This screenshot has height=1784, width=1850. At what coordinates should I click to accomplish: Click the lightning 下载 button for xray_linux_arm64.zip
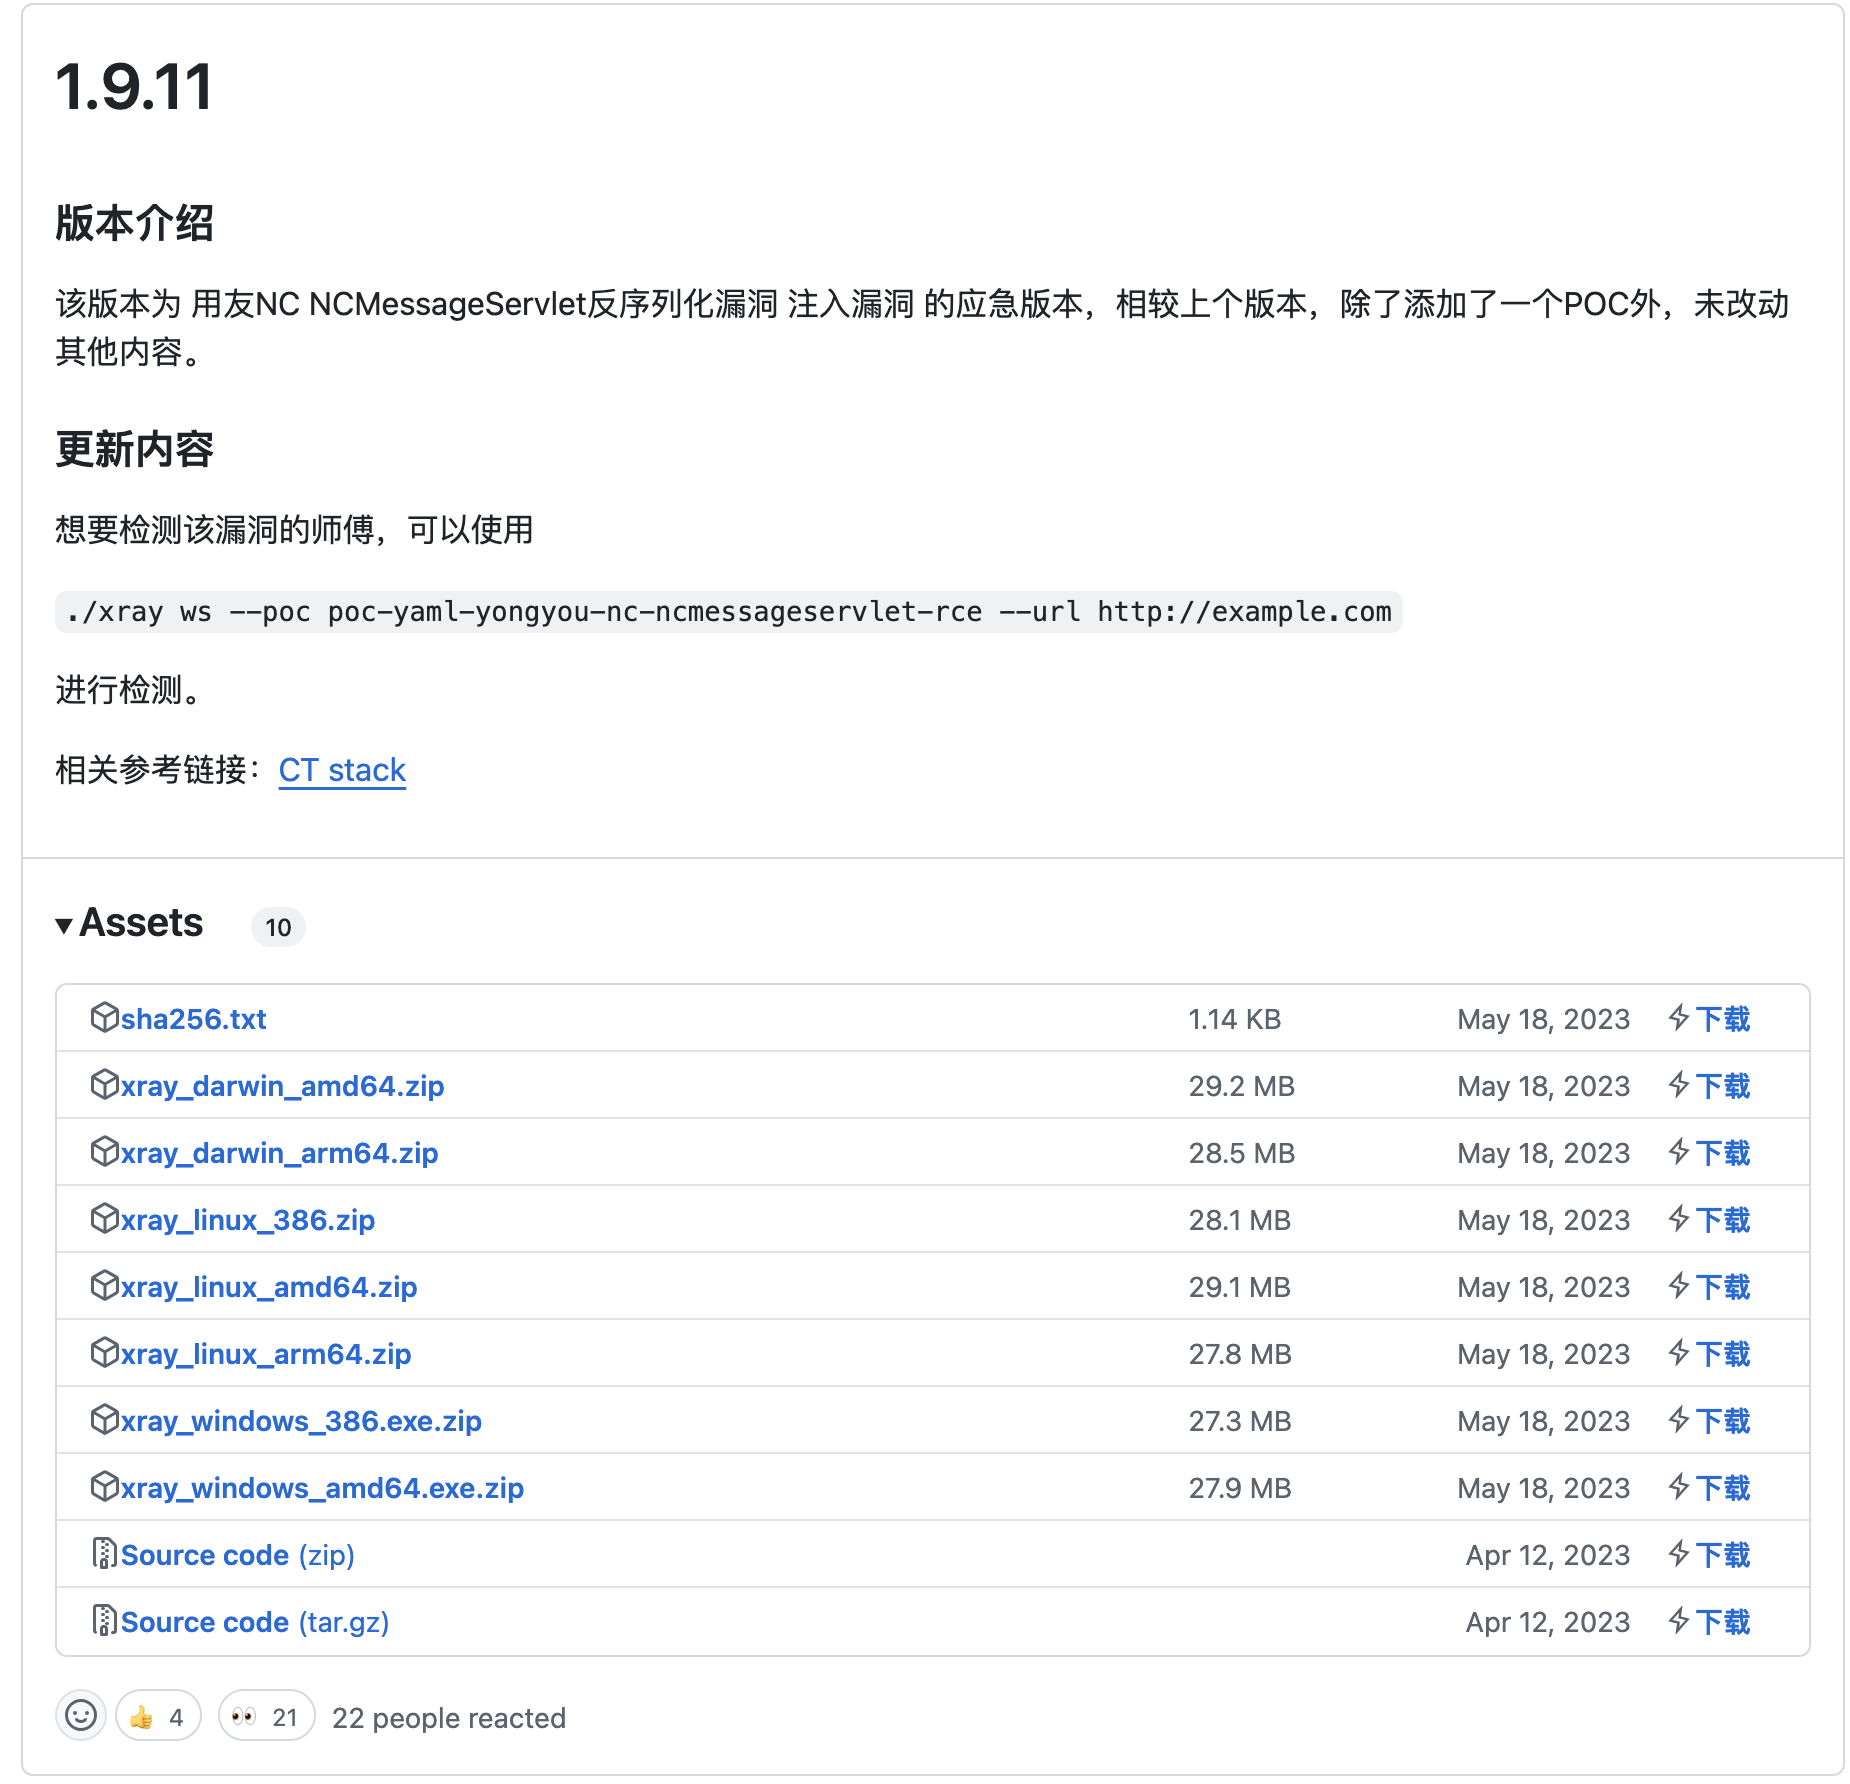click(1709, 1354)
